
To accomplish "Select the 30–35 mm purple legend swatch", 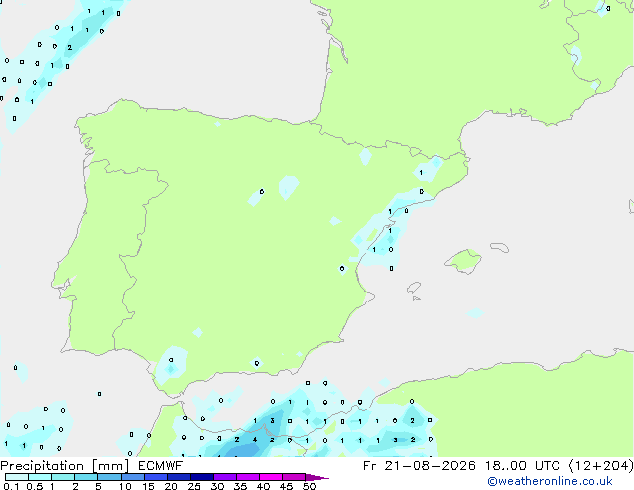I will pos(225,477).
